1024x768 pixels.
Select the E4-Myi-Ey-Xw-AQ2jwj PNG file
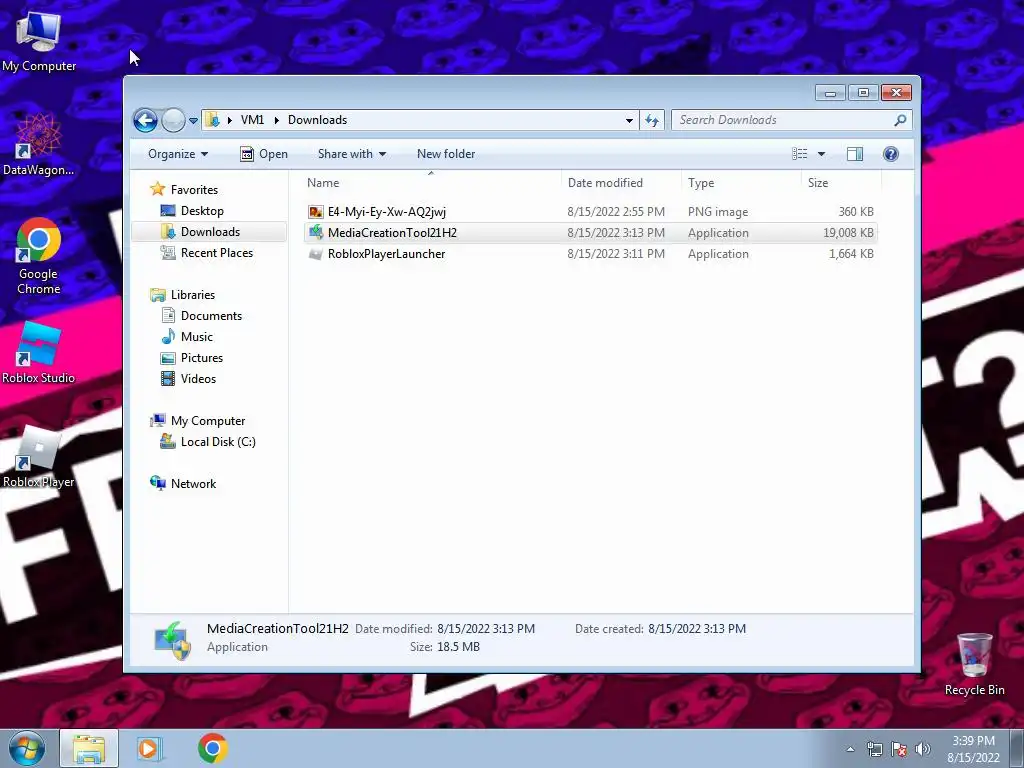pyautogui.click(x=590, y=212)
